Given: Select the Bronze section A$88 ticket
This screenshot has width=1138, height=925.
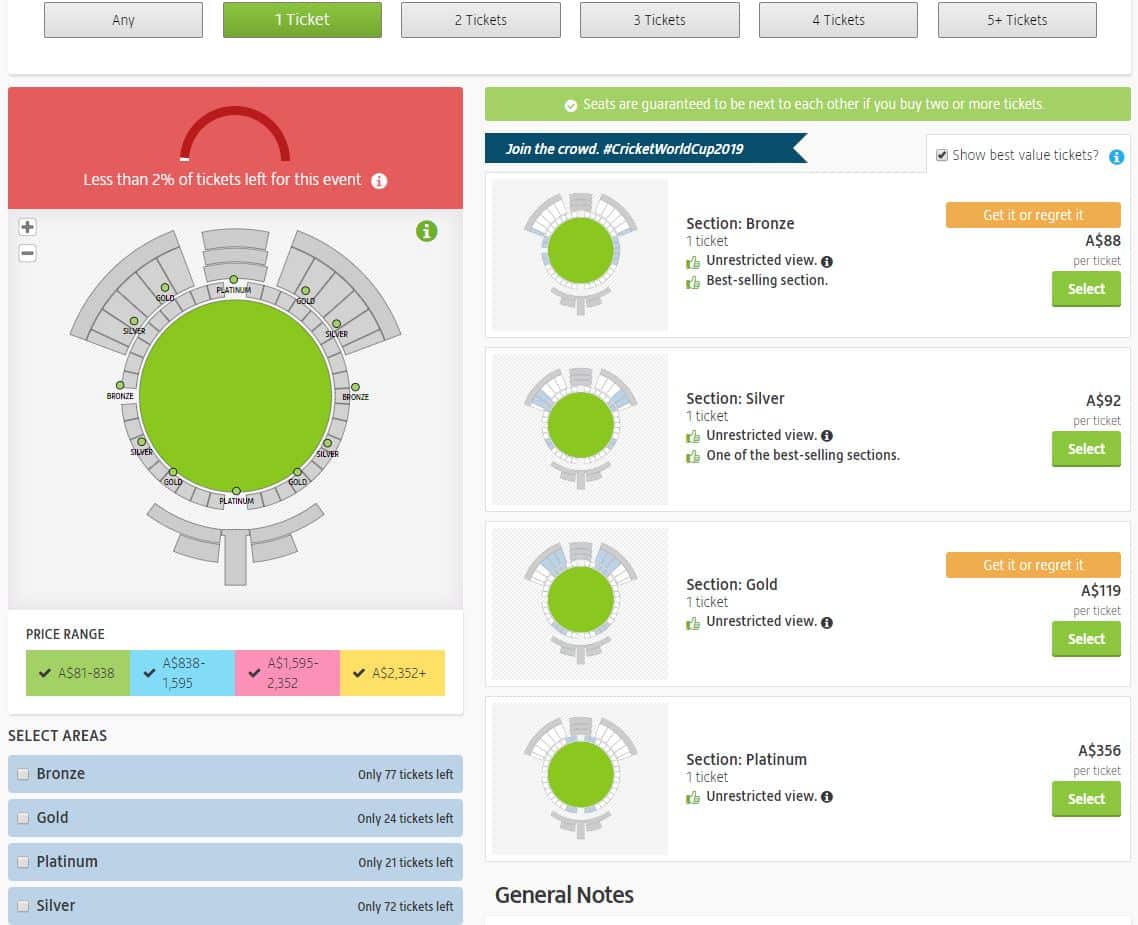Looking at the screenshot, I should (1085, 289).
